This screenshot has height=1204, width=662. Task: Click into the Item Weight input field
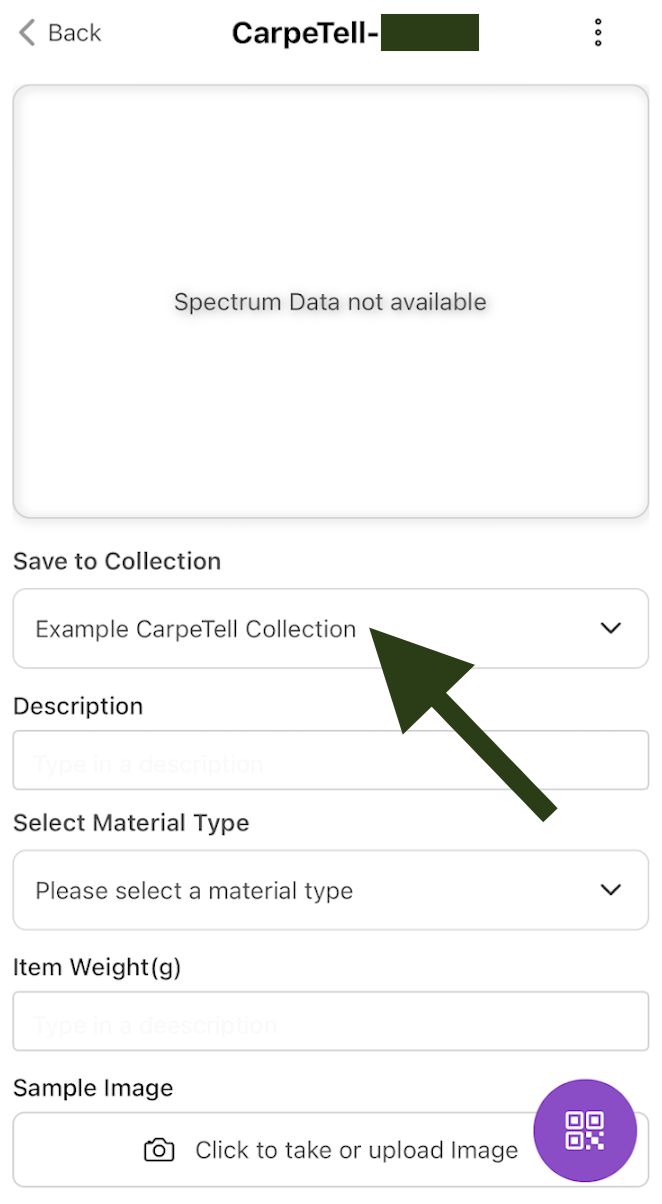pyautogui.click(x=330, y=1025)
